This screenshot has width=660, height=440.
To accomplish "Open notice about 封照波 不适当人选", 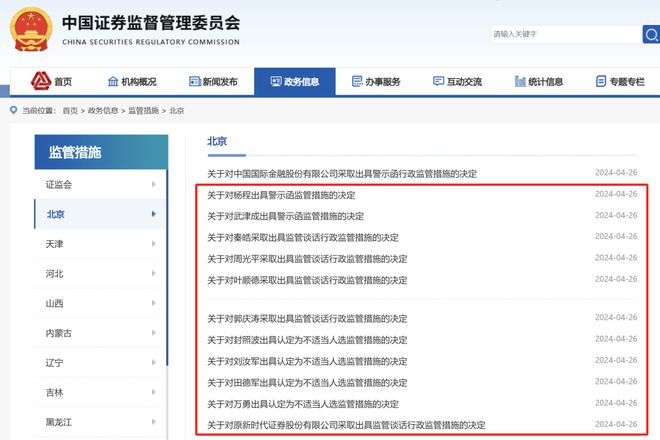I will pos(307,340).
